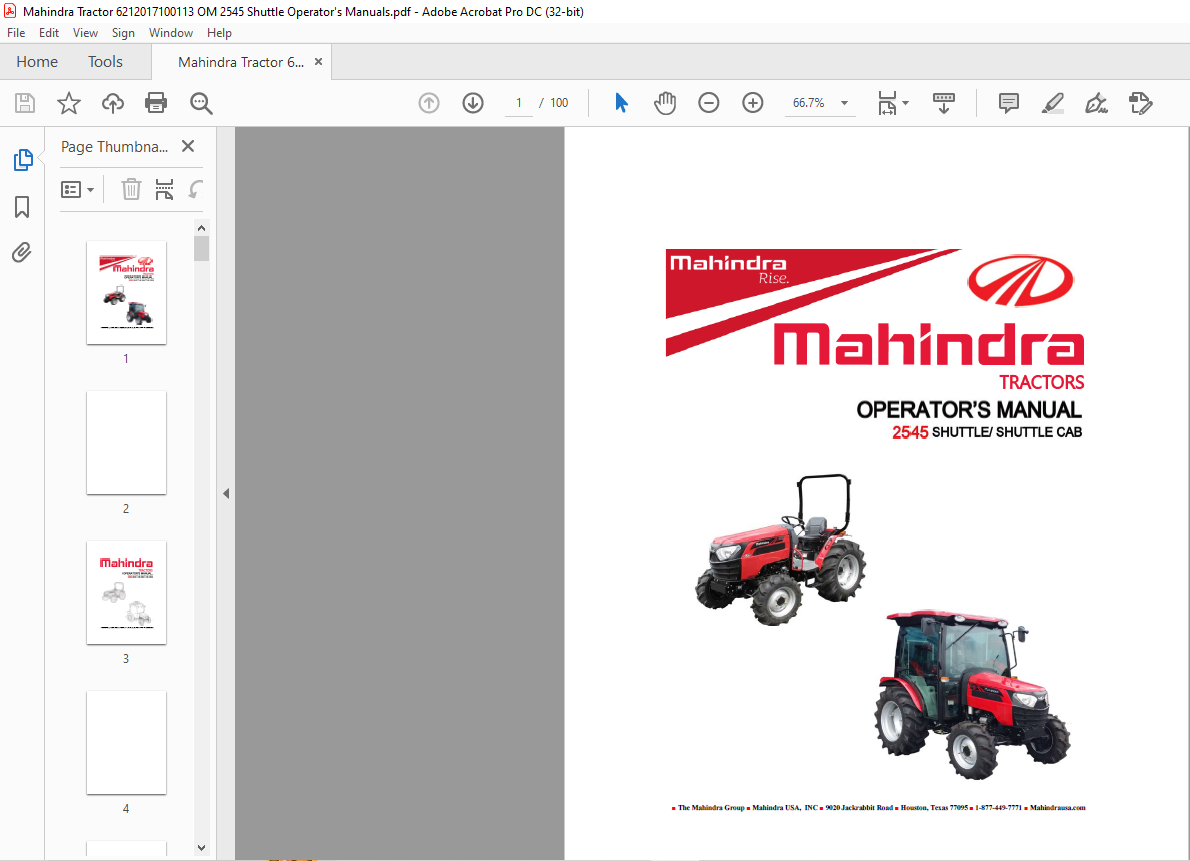The width and height of the screenshot is (1190, 861).
Task: Open fit page options icon
Action: point(886,103)
